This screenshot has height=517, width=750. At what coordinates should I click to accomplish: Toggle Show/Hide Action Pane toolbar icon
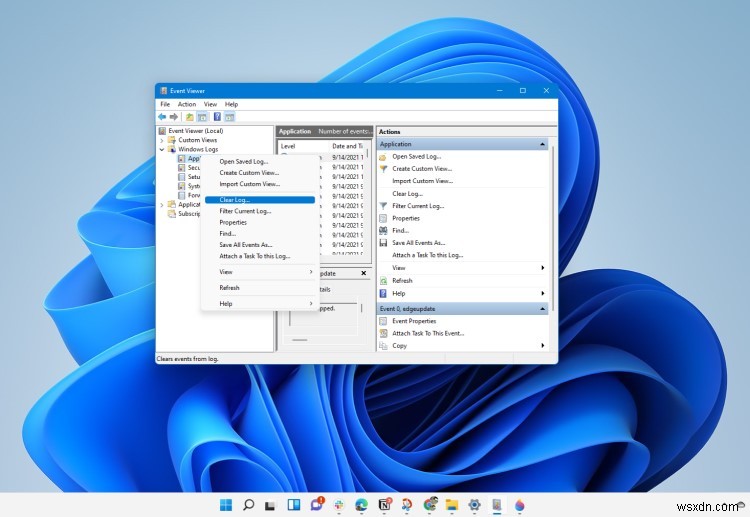(x=230, y=117)
